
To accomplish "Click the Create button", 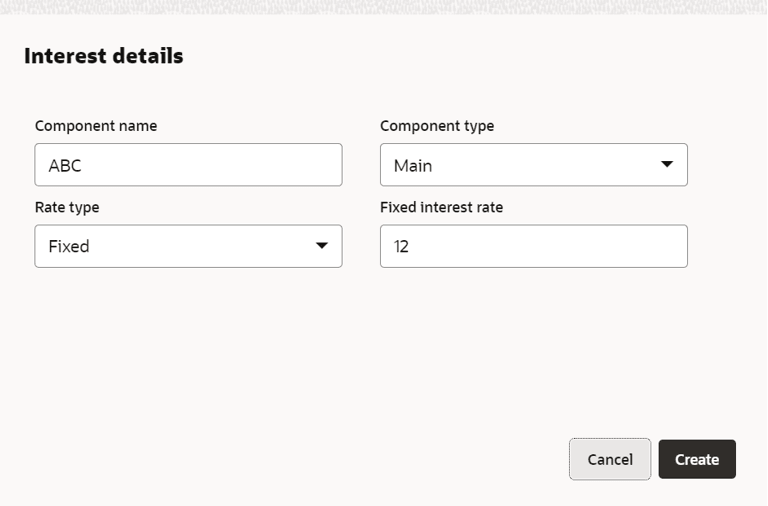I will click(x=697, y=459).
